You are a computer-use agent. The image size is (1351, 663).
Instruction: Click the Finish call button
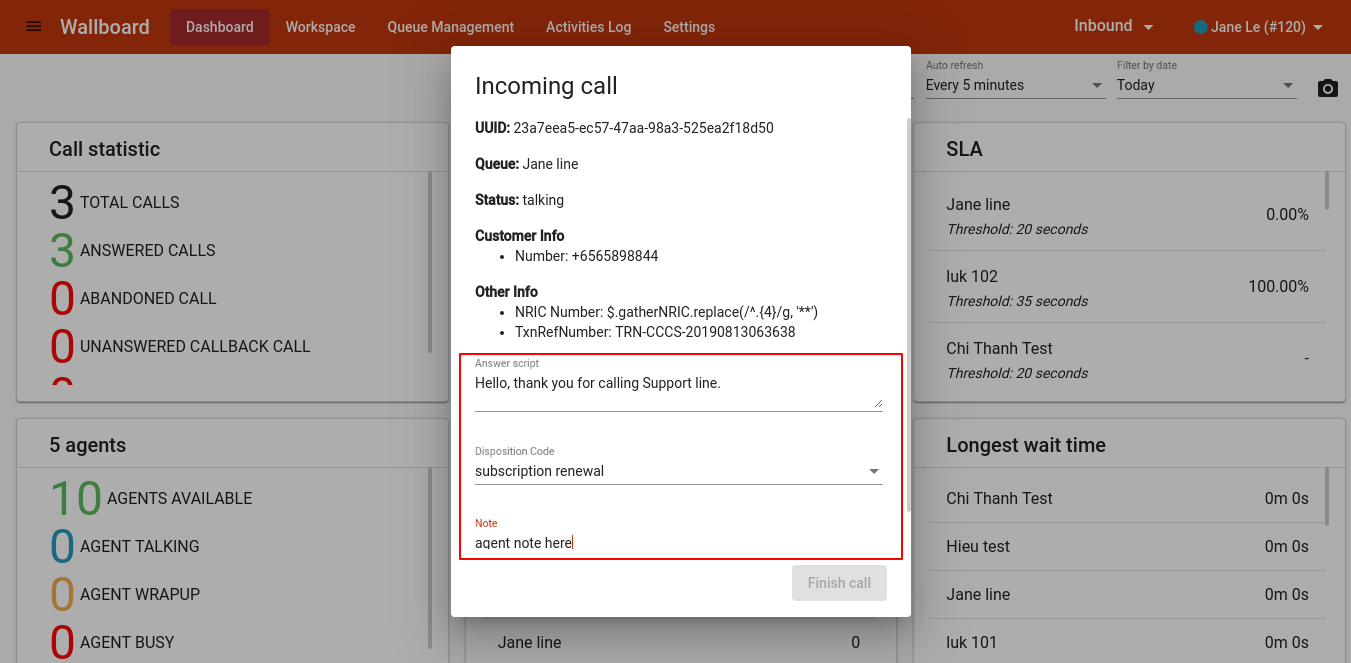point(839,583)
